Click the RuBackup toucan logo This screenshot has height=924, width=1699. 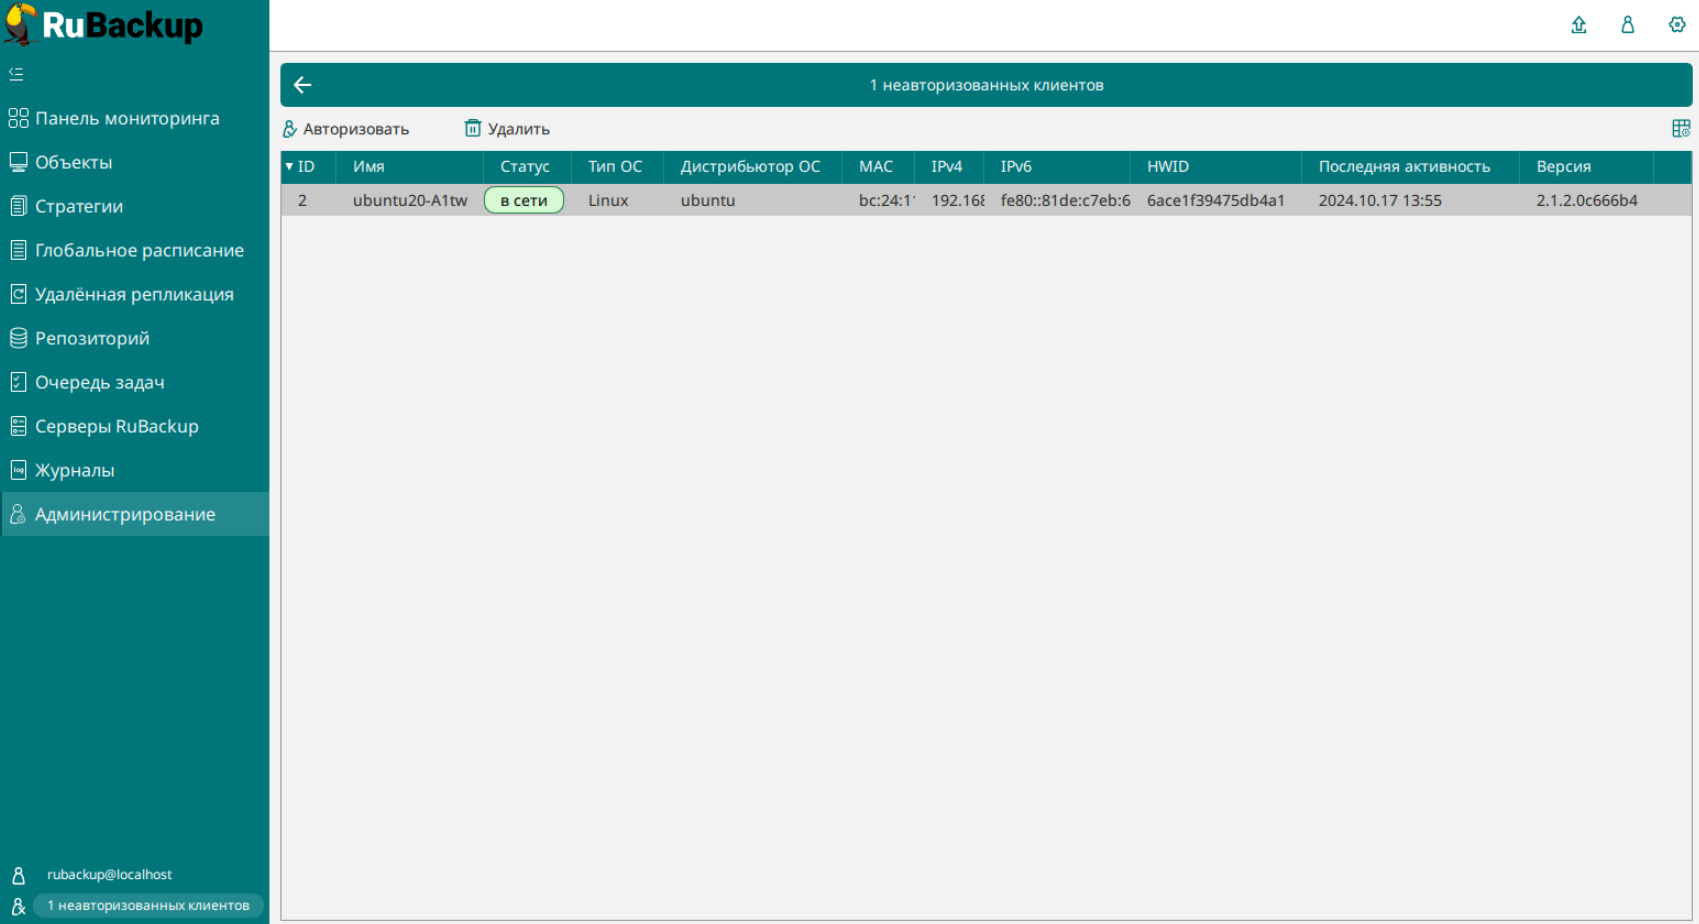20,24
